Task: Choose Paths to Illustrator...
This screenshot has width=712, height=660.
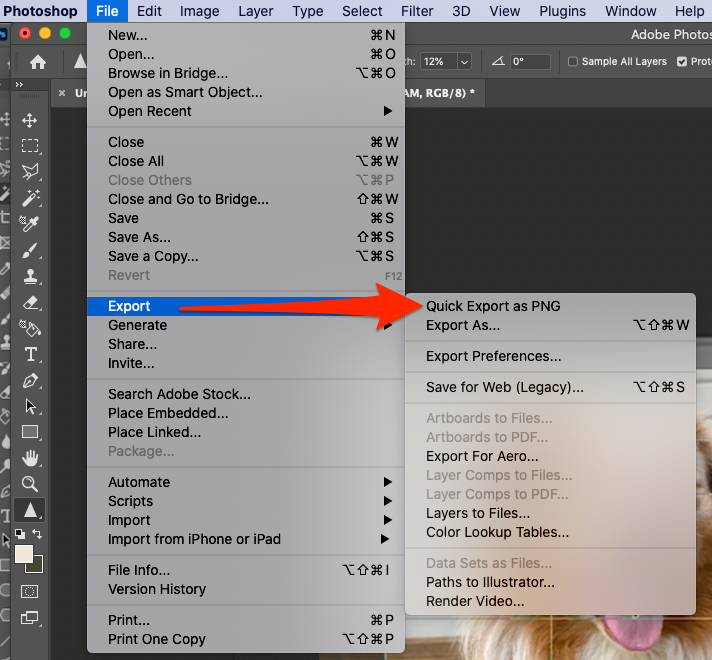Action: click(x=550, y=582)
